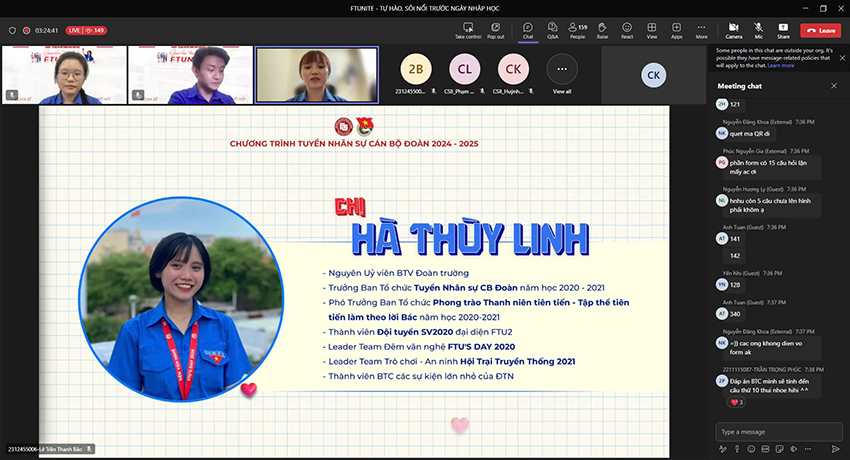Click the Type a message field
Viewport: 850px width, 460px height.
pos(778,432)
